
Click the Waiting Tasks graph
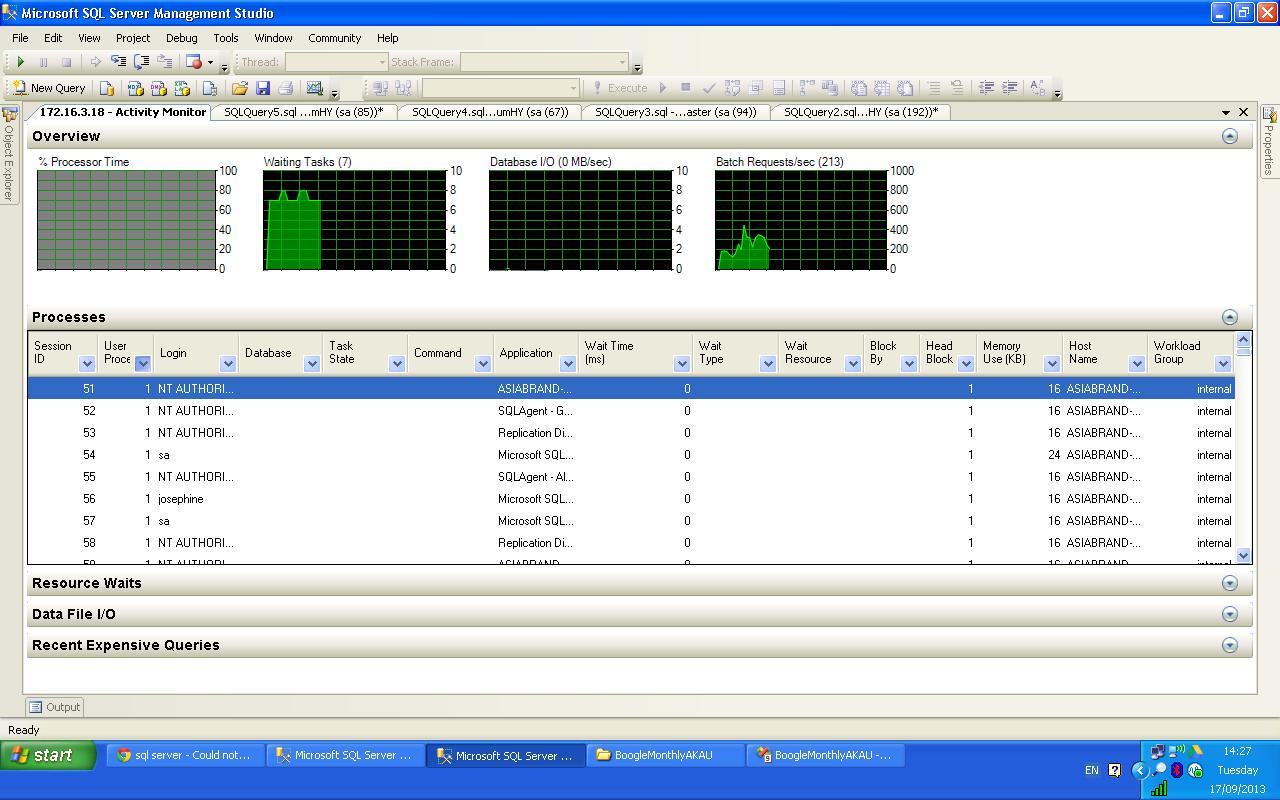click(355, 220)
